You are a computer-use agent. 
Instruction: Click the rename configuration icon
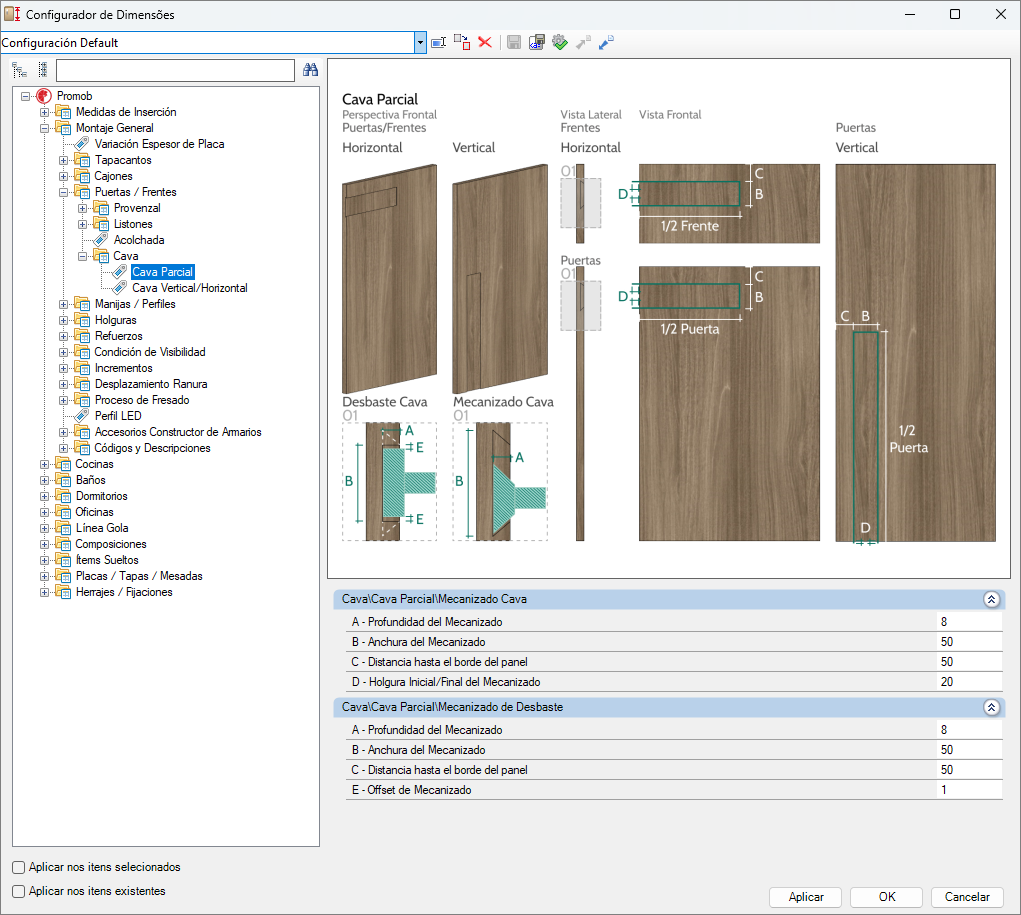click(438, 43)
